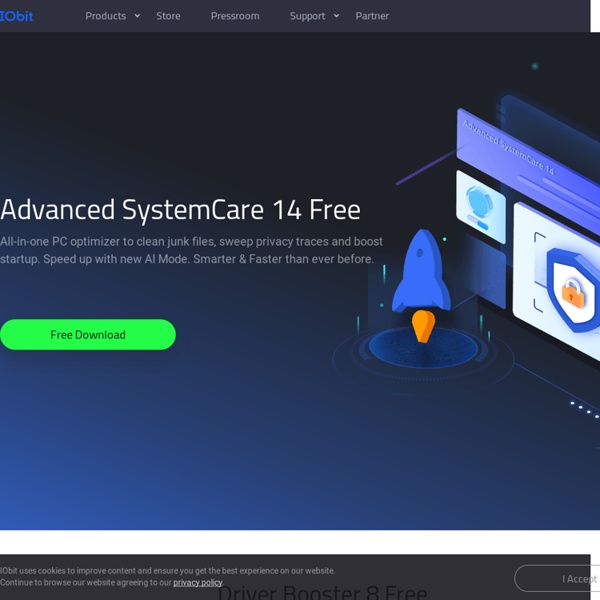
Task: Click Advanced SystemCare 14 Free heading
Action: point(180,210)
